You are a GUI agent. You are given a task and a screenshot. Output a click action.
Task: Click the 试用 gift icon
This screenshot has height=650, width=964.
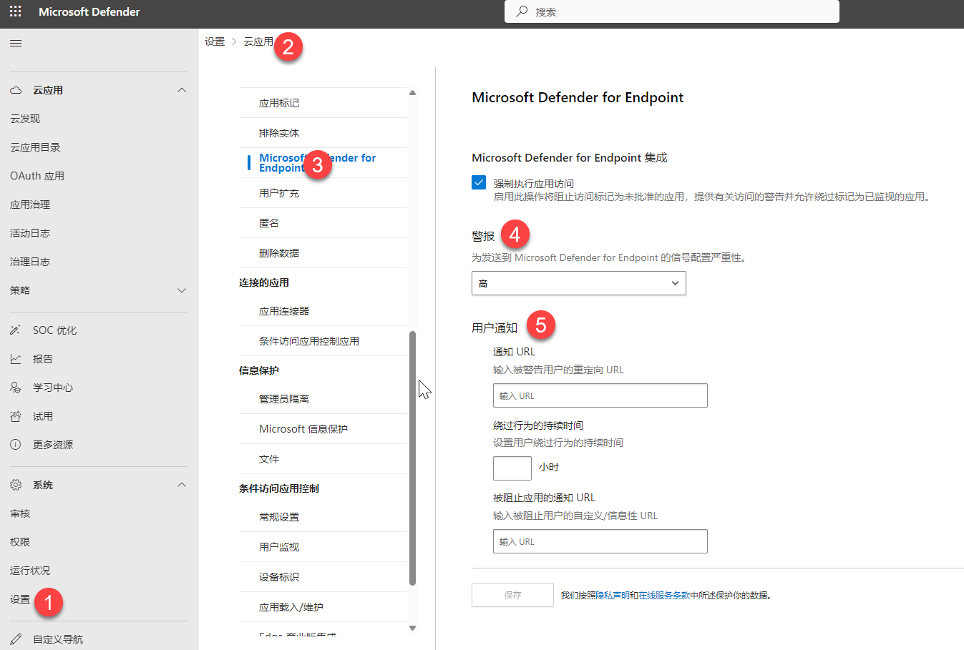point(15,416)
